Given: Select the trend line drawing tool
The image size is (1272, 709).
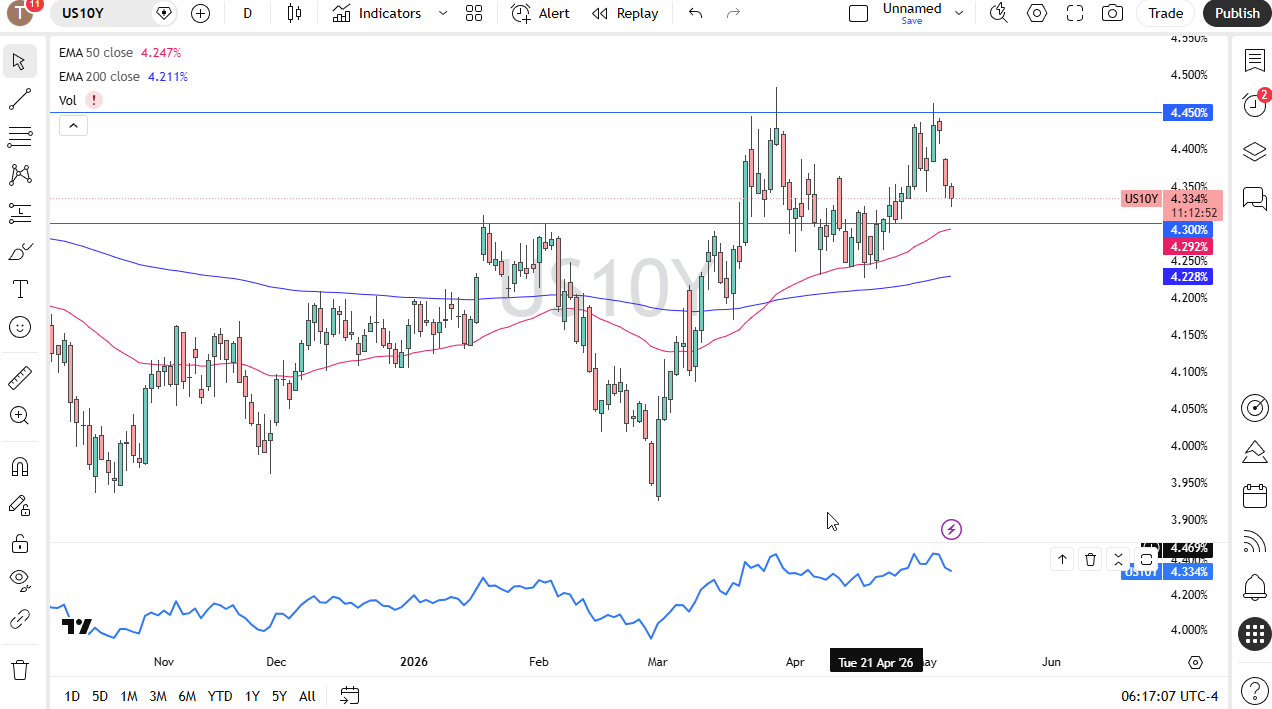Looking at the screenshot, I should pyautogui.click(x=19, y=99).
